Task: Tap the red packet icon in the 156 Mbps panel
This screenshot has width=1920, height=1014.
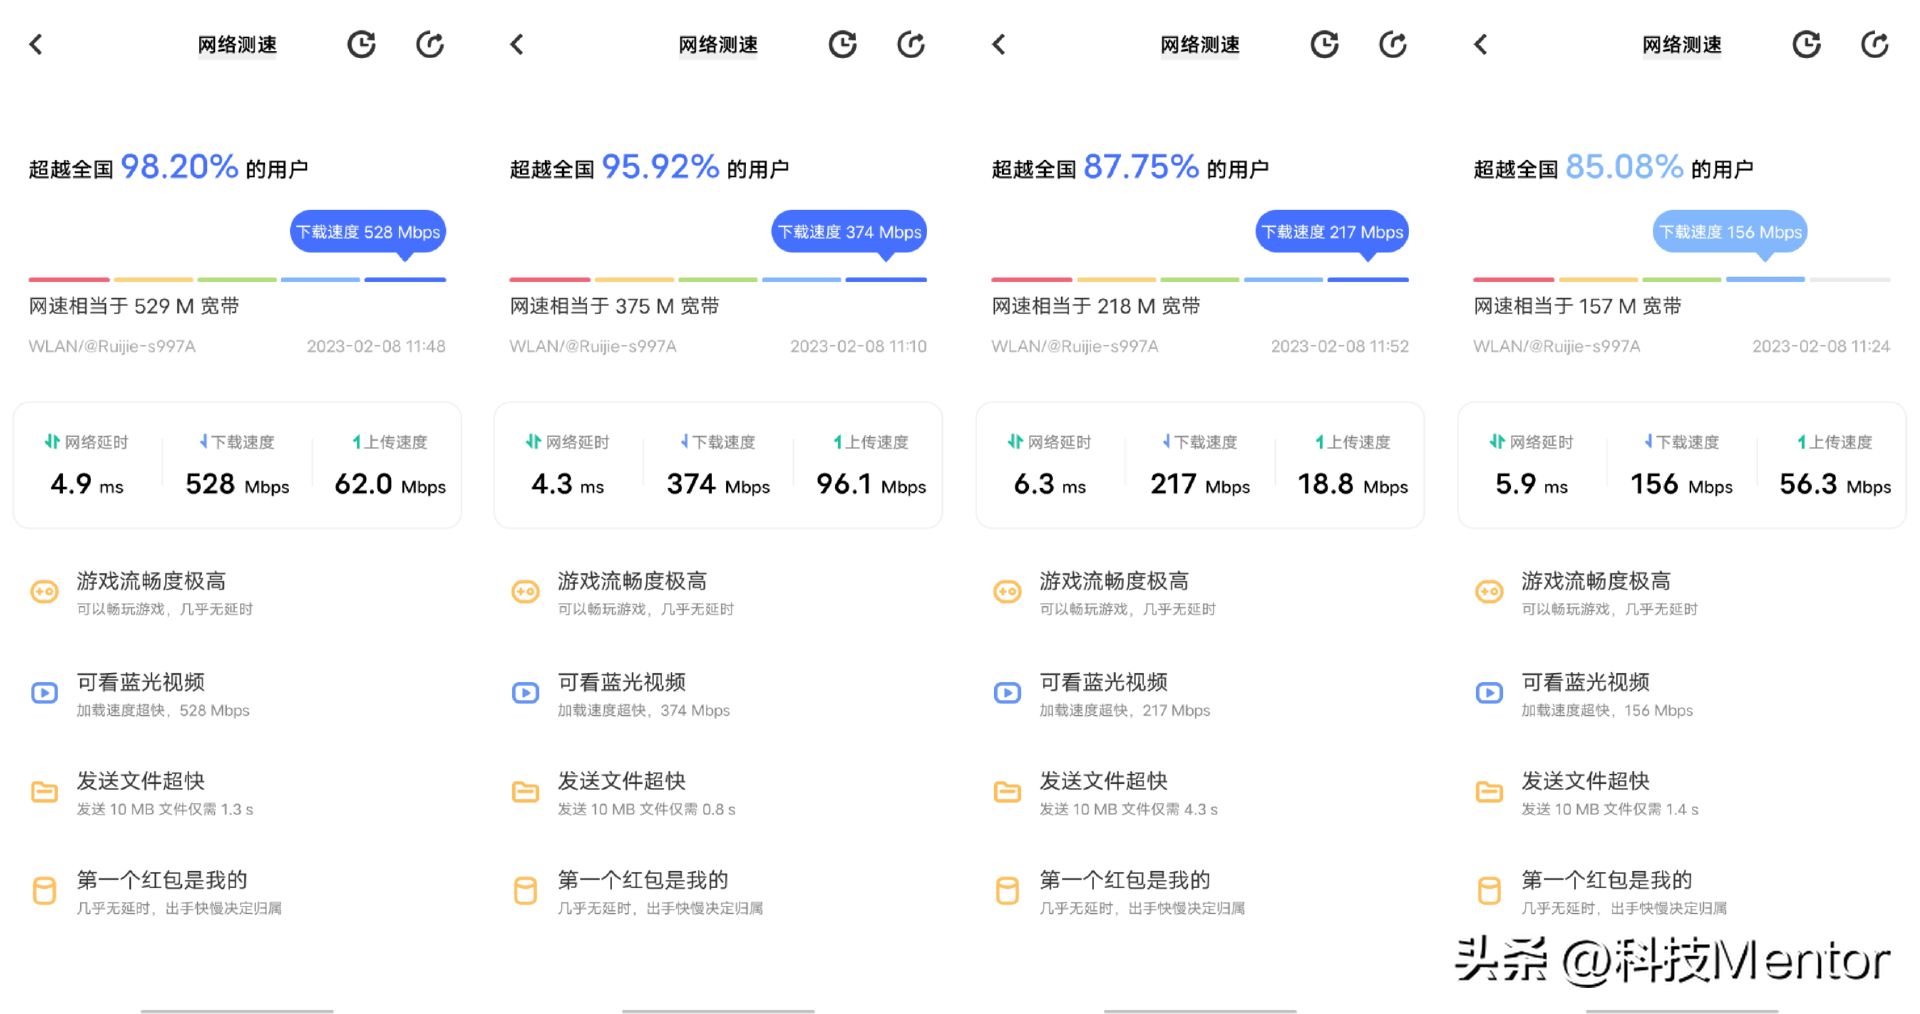Action: [x=1489, y=890]
